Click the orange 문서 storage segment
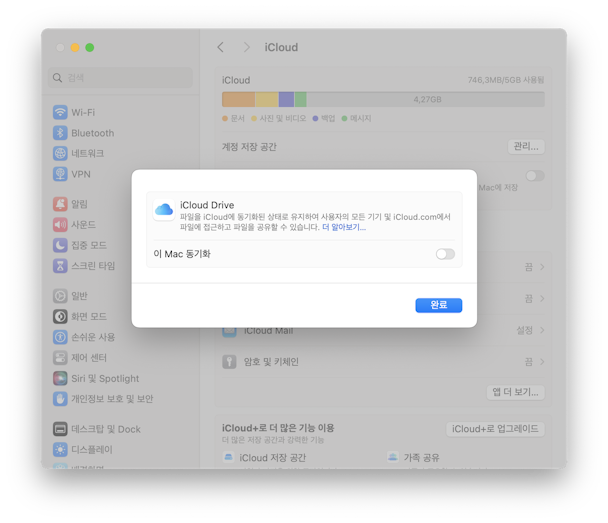608x523 pixels. point(238,99)
